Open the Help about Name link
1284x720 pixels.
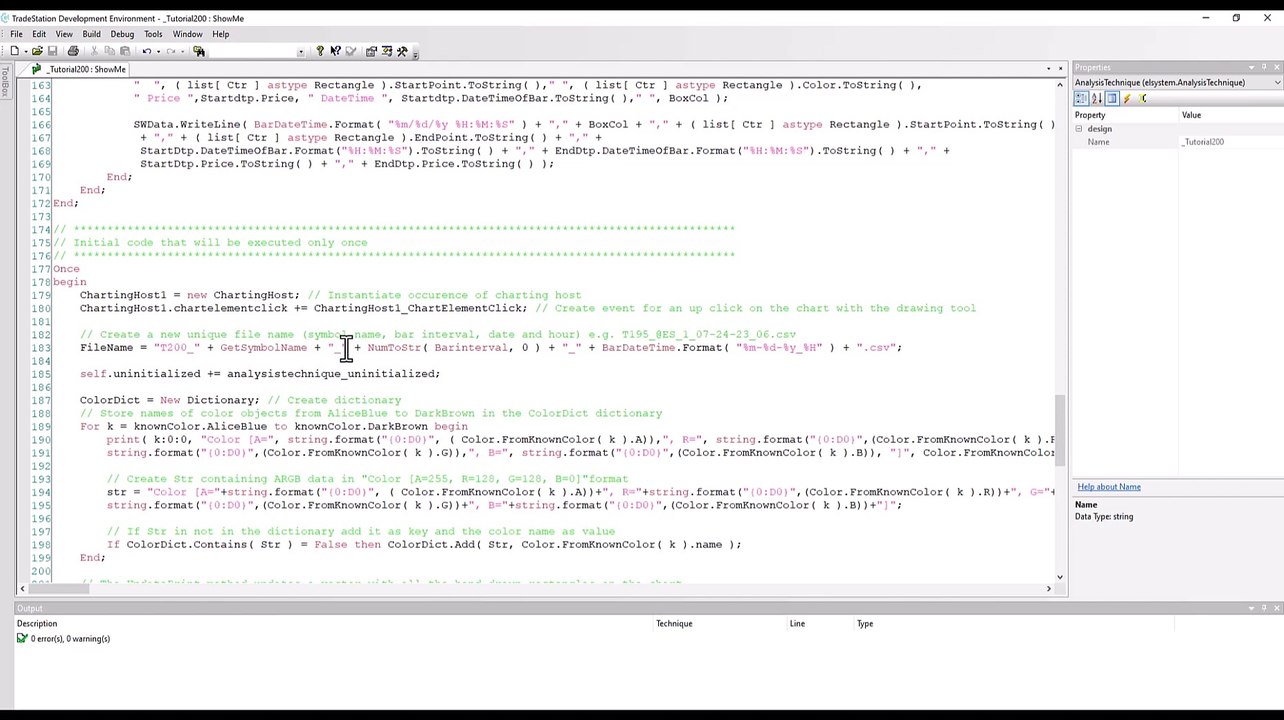(1108, 487)
